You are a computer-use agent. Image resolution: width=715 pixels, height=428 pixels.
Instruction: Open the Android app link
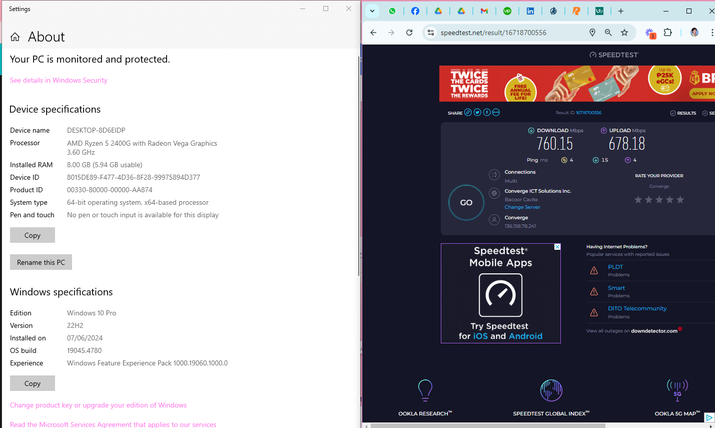coord(525,336)
